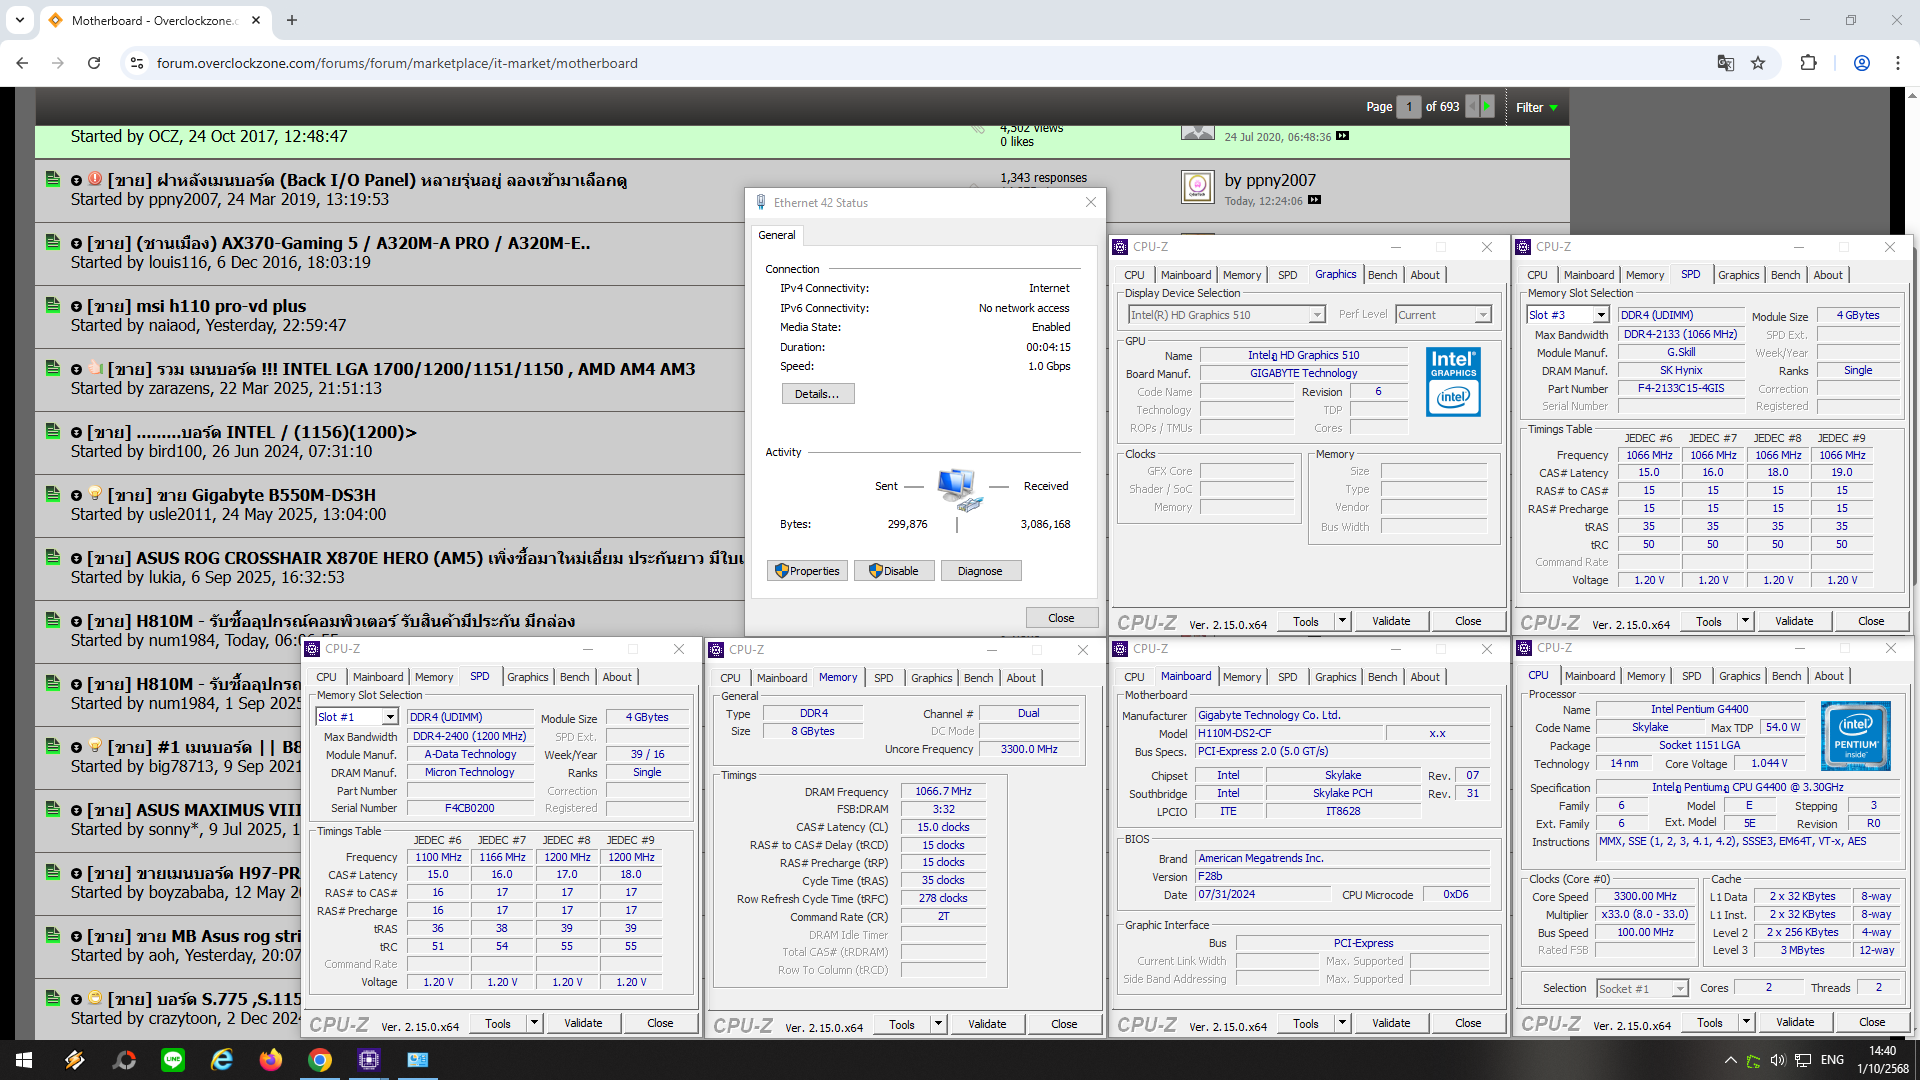The height and width of the screenshot is (1080, 1920).
Task: Open Chrome extensions puzzle icon
Action: pos(1808,63)
